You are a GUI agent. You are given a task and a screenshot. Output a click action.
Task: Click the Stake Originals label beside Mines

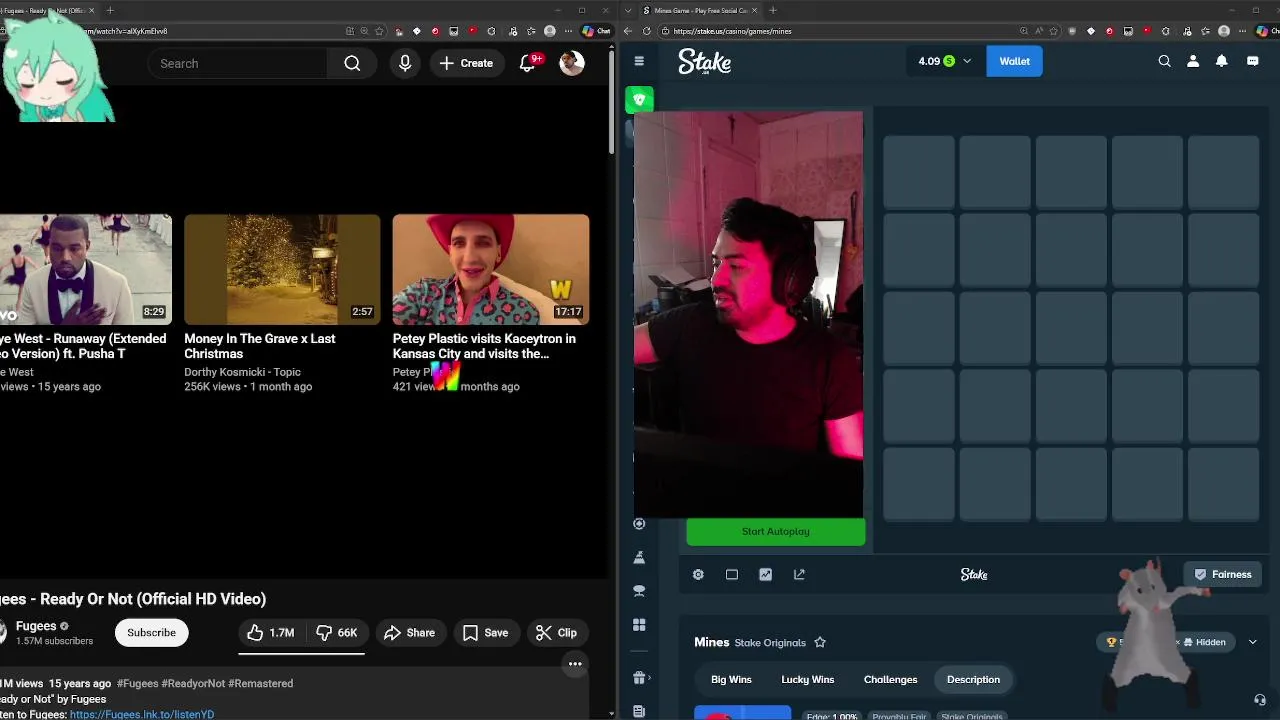(x=770, y=642)
